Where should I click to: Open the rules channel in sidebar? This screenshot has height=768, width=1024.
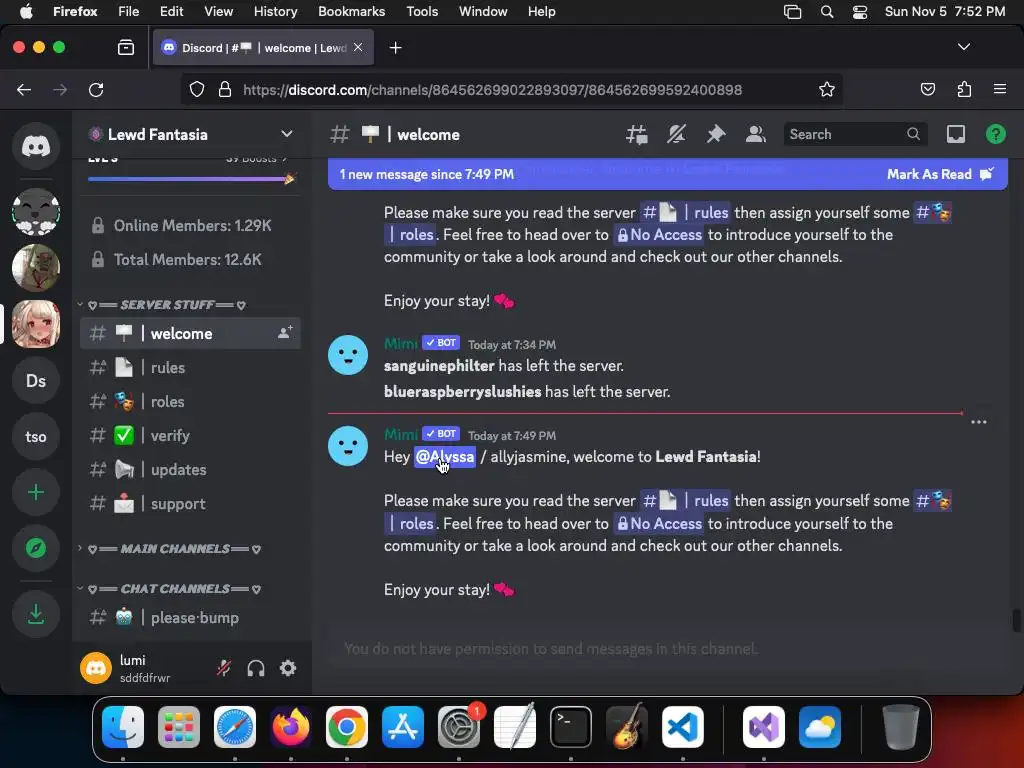190,368
